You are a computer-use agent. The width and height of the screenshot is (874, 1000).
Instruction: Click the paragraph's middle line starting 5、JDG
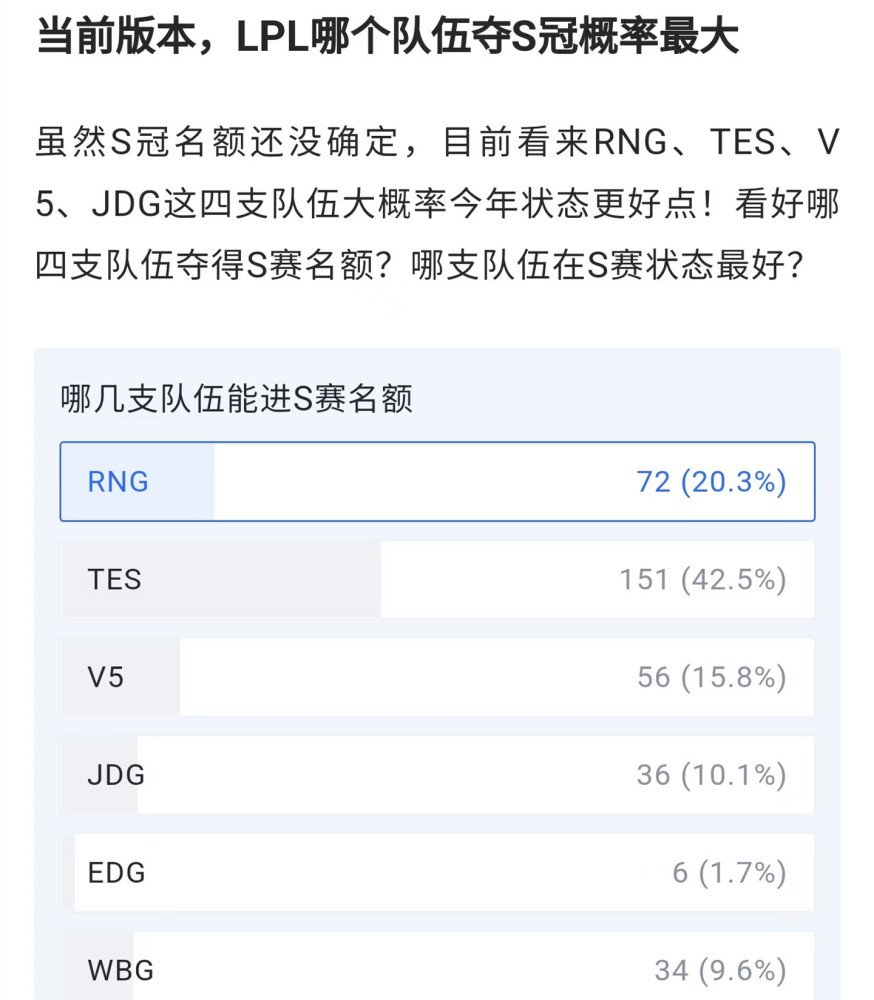click(x=437, y=206)
